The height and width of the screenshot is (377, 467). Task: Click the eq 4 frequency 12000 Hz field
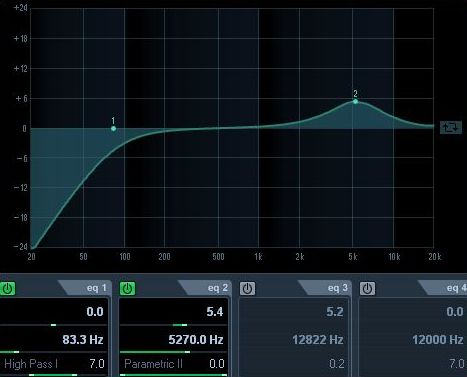[x=438, y=340]
